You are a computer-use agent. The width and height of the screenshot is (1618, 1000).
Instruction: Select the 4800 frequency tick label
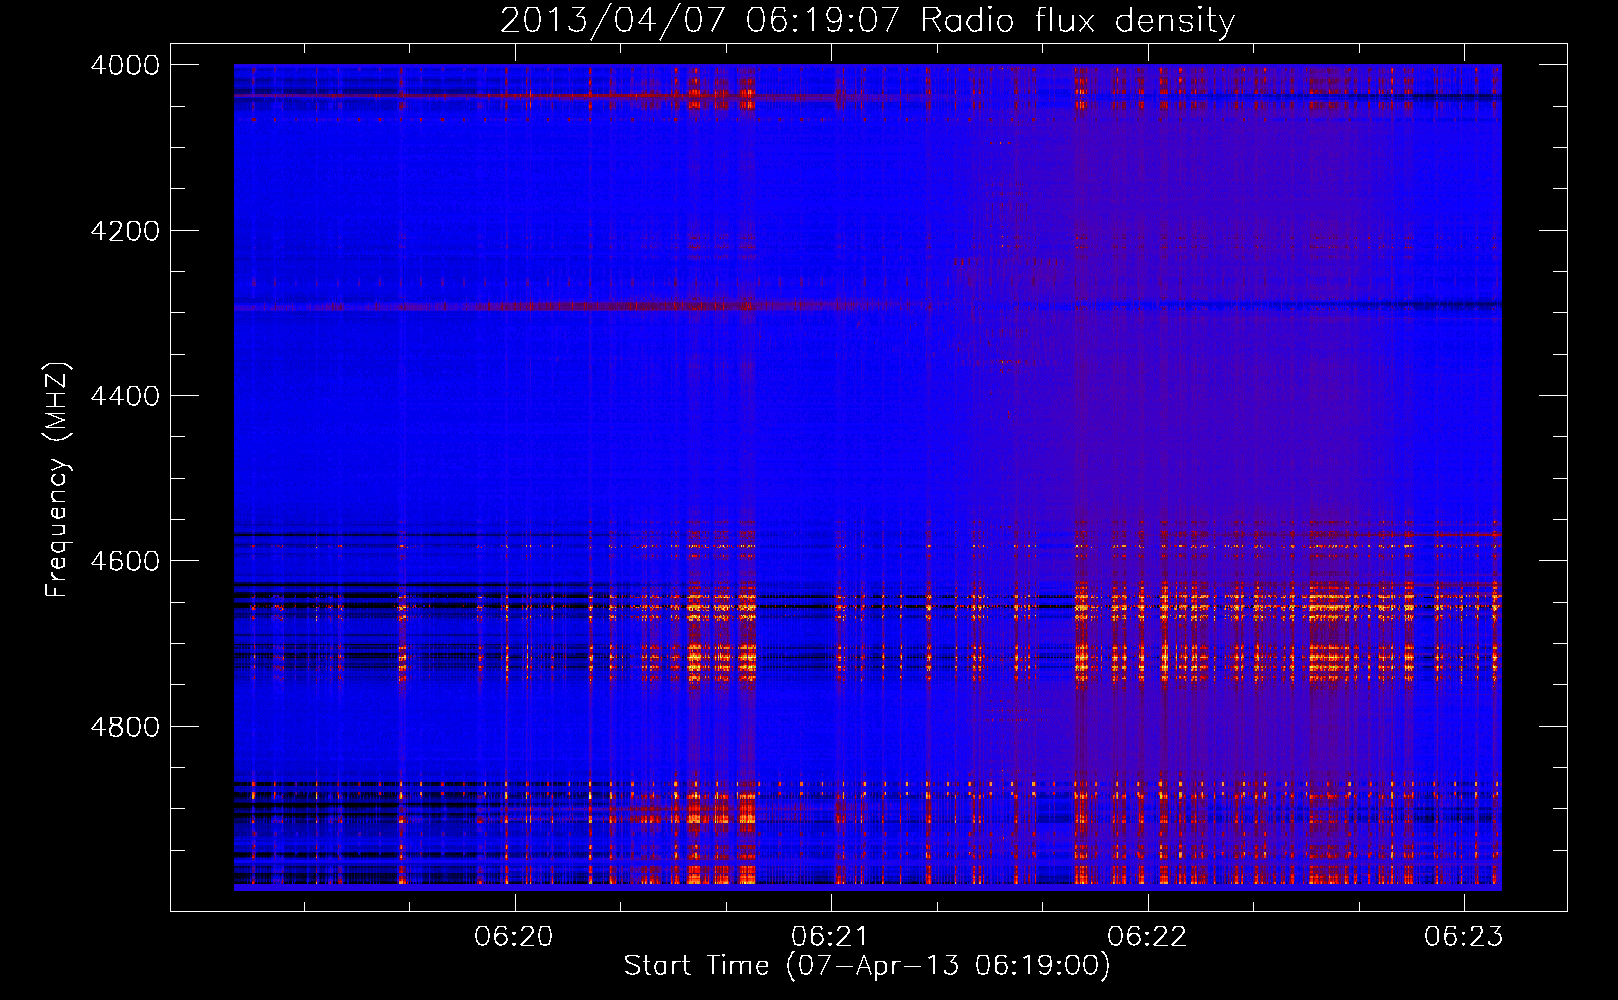click(125, 727)
